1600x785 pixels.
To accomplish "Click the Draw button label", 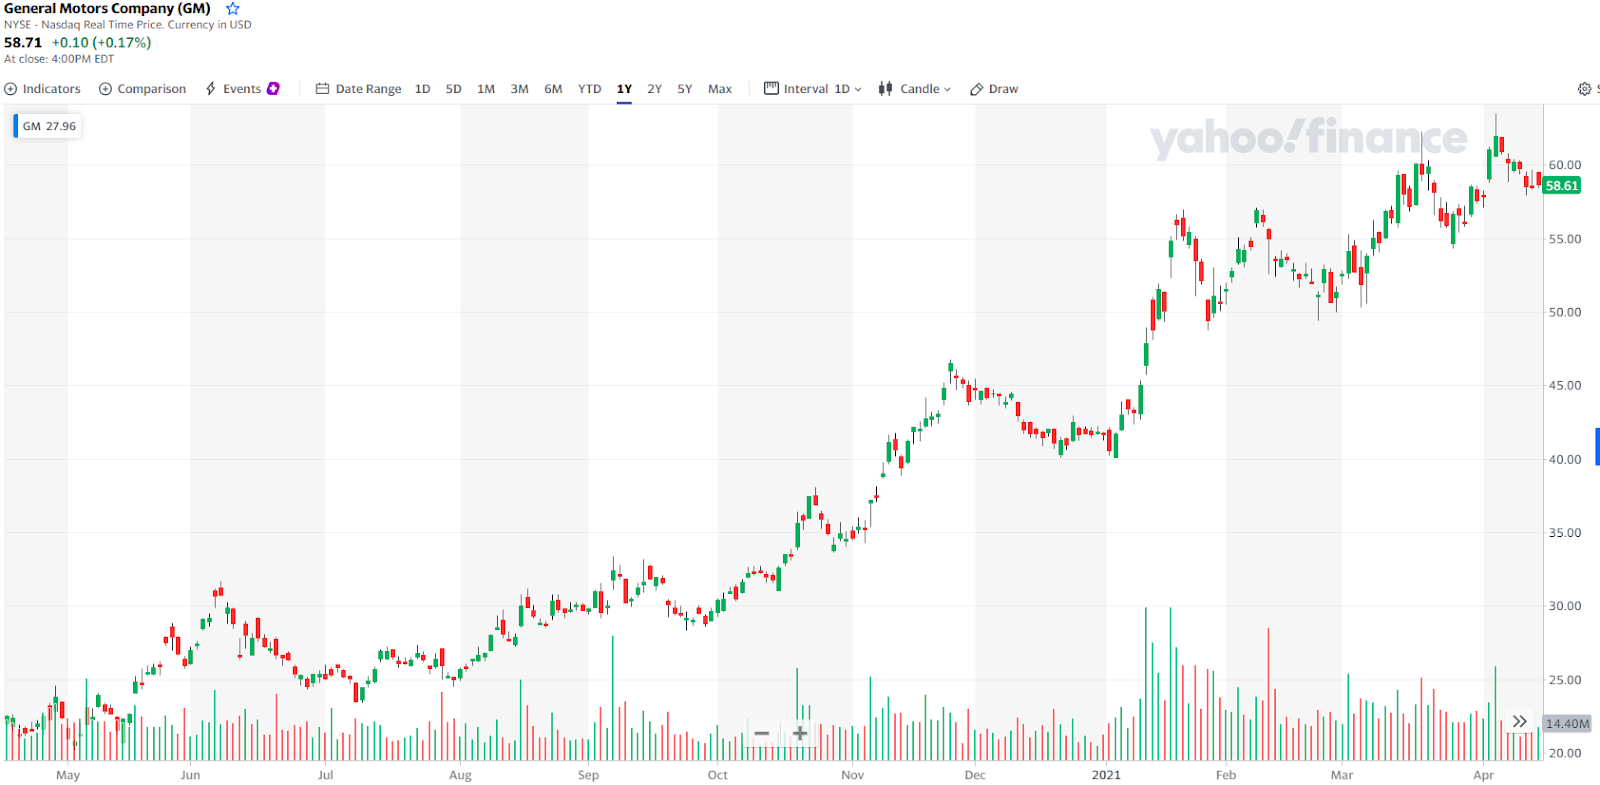I will [x=1003, y=89].
